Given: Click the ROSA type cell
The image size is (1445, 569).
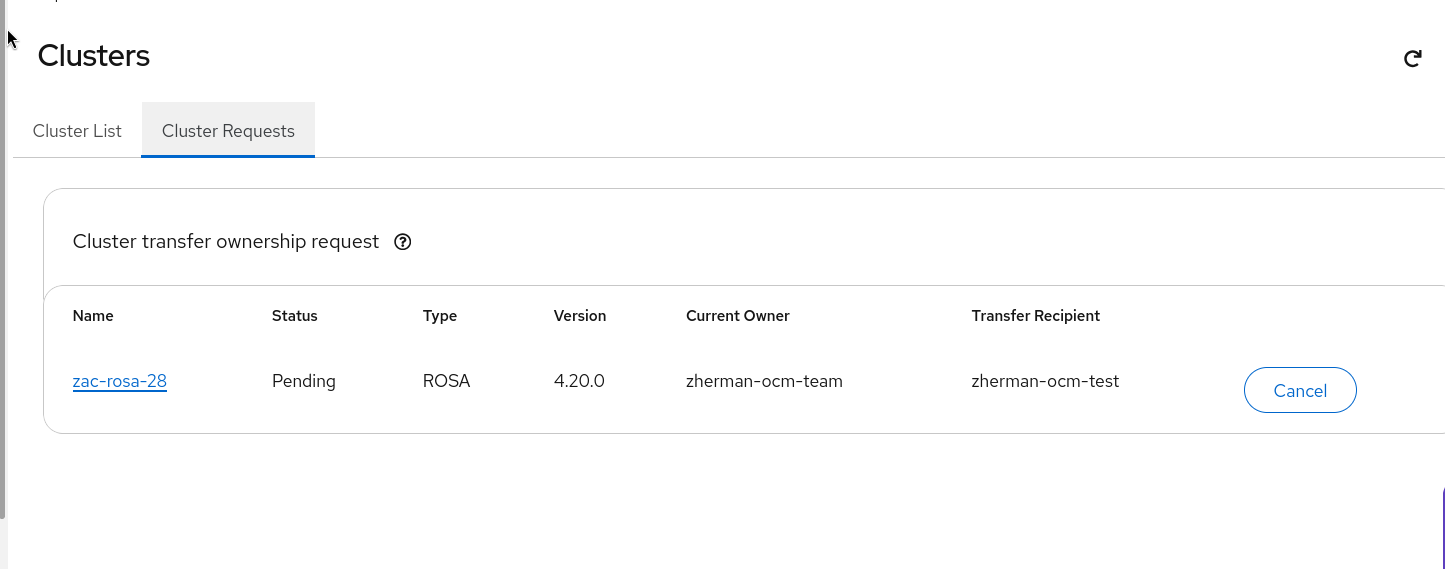Looking at the screenshot, I should [446, 381].
